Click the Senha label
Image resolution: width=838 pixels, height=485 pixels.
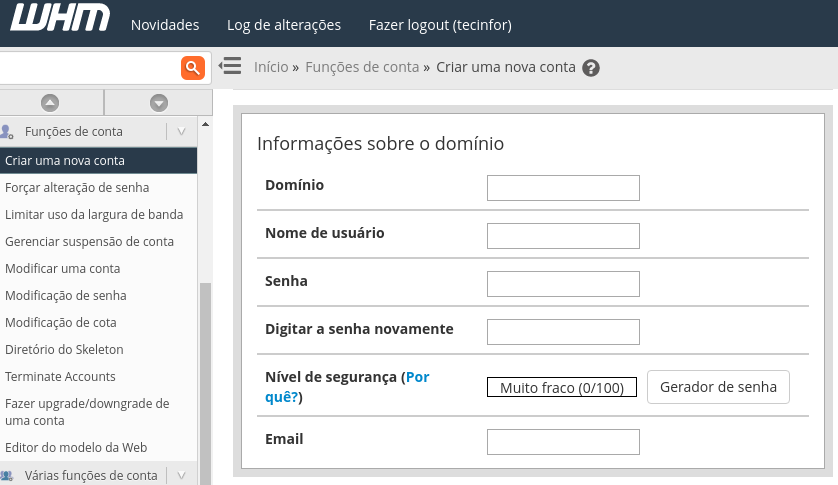pyautogui.click(x=286, y=281)
